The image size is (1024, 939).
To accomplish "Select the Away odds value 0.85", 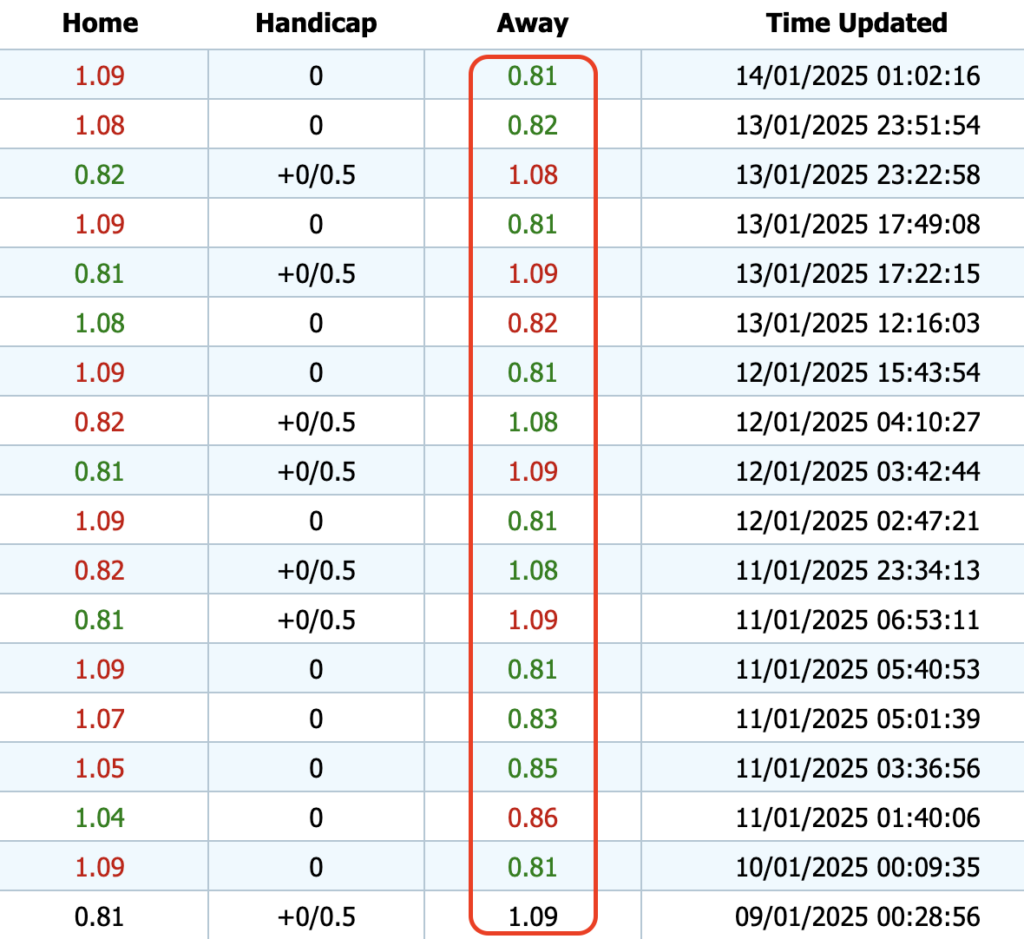I will pyautogui.click(x=532, y=768).
